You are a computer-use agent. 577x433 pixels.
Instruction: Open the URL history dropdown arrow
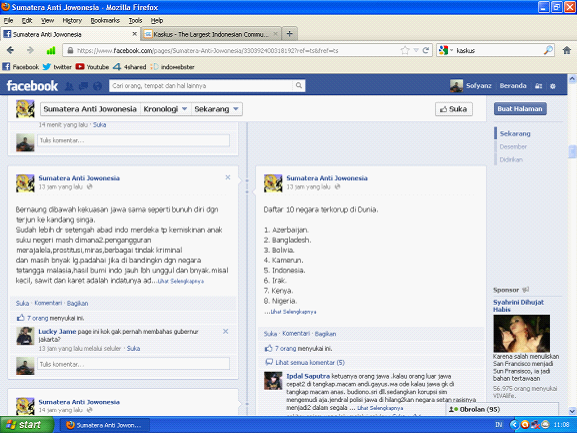pyautogui.click(x=416, y=50)
